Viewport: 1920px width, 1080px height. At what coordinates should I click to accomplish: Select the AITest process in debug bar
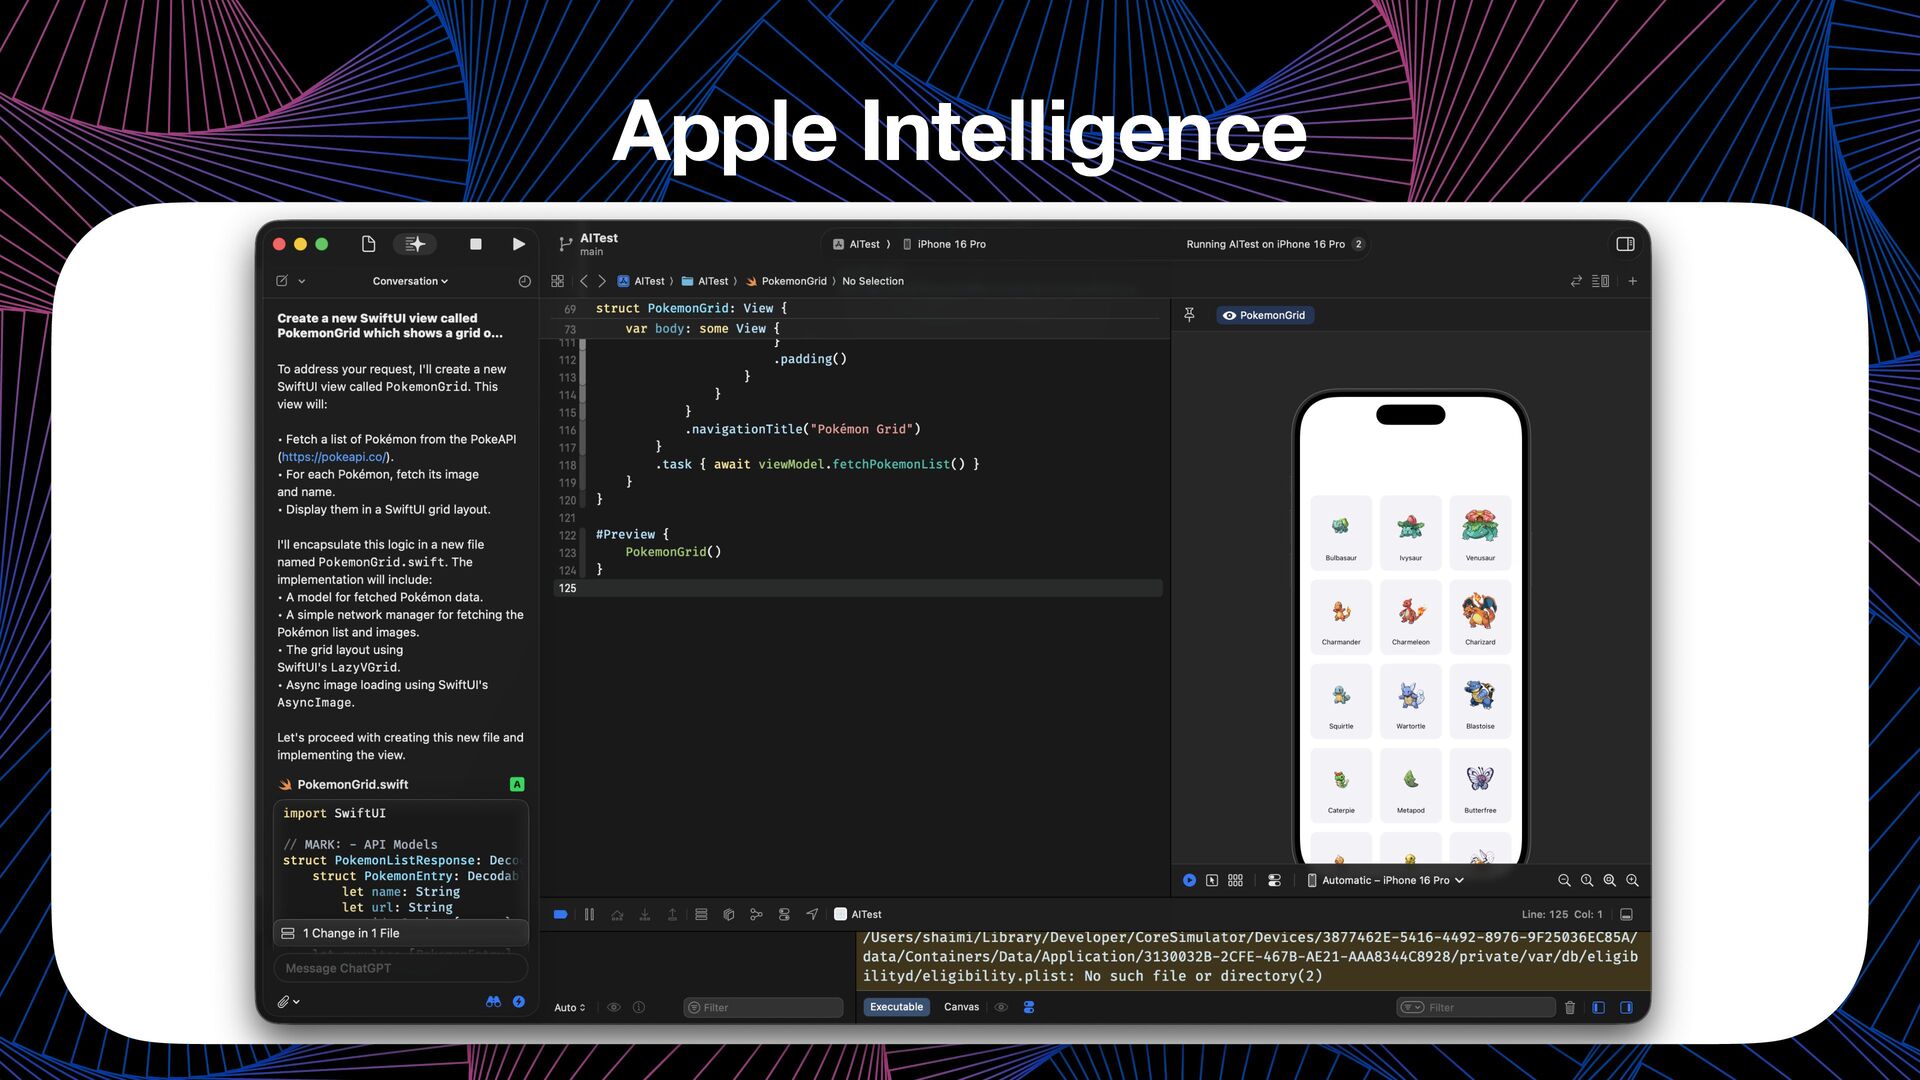tap(858, 914)
